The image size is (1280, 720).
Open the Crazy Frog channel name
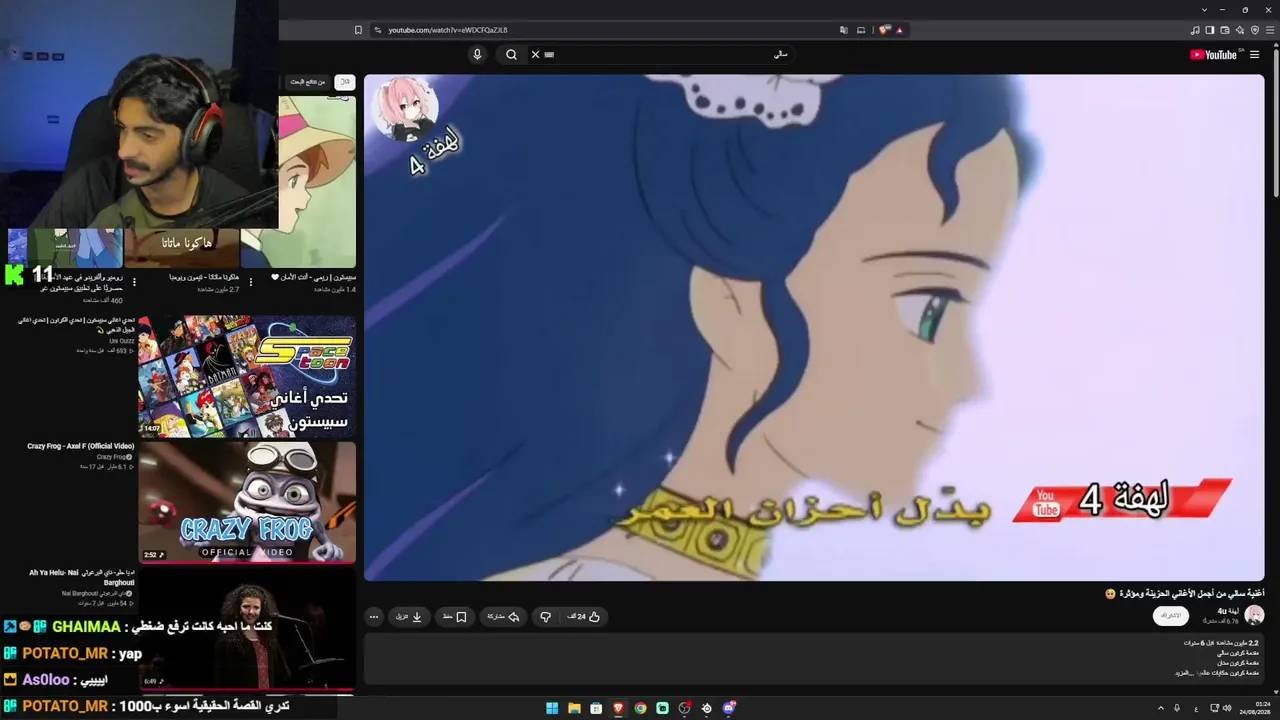click(112, 457)
